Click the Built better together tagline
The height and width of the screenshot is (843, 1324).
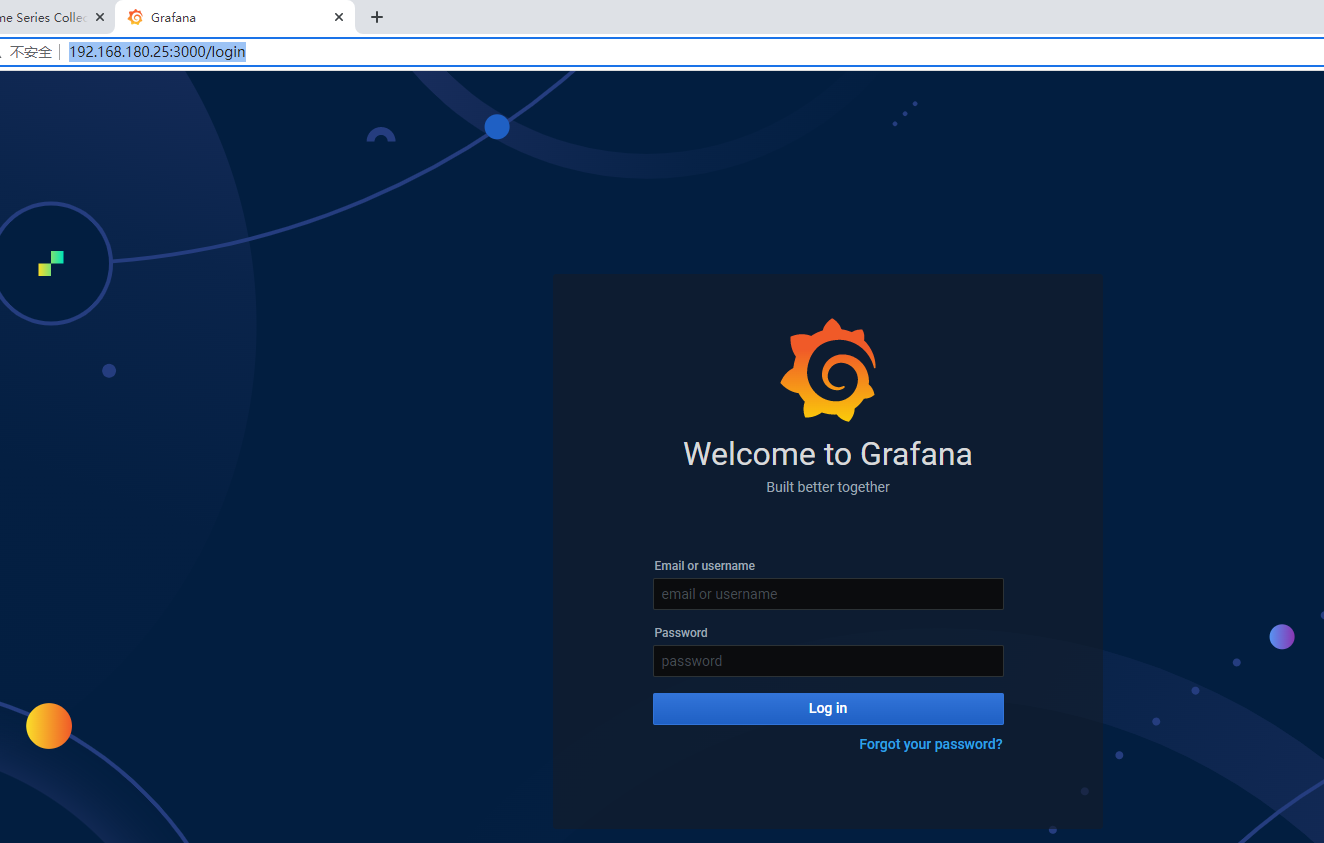point(828,487)
